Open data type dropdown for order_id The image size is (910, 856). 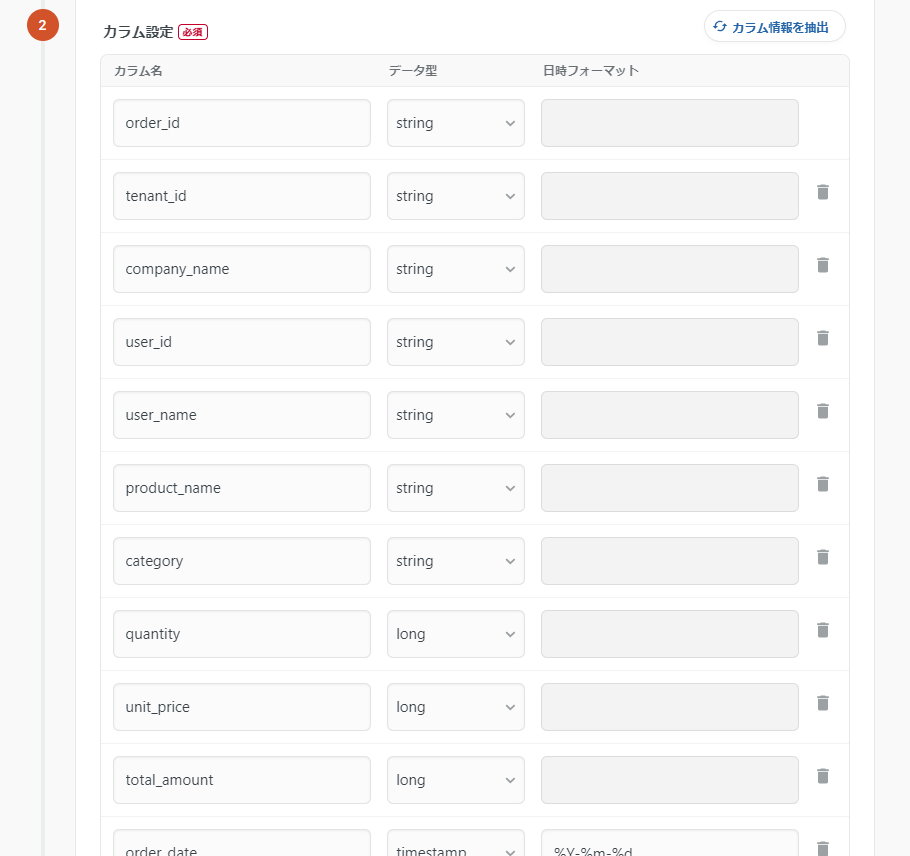click(x=456, y=123)
